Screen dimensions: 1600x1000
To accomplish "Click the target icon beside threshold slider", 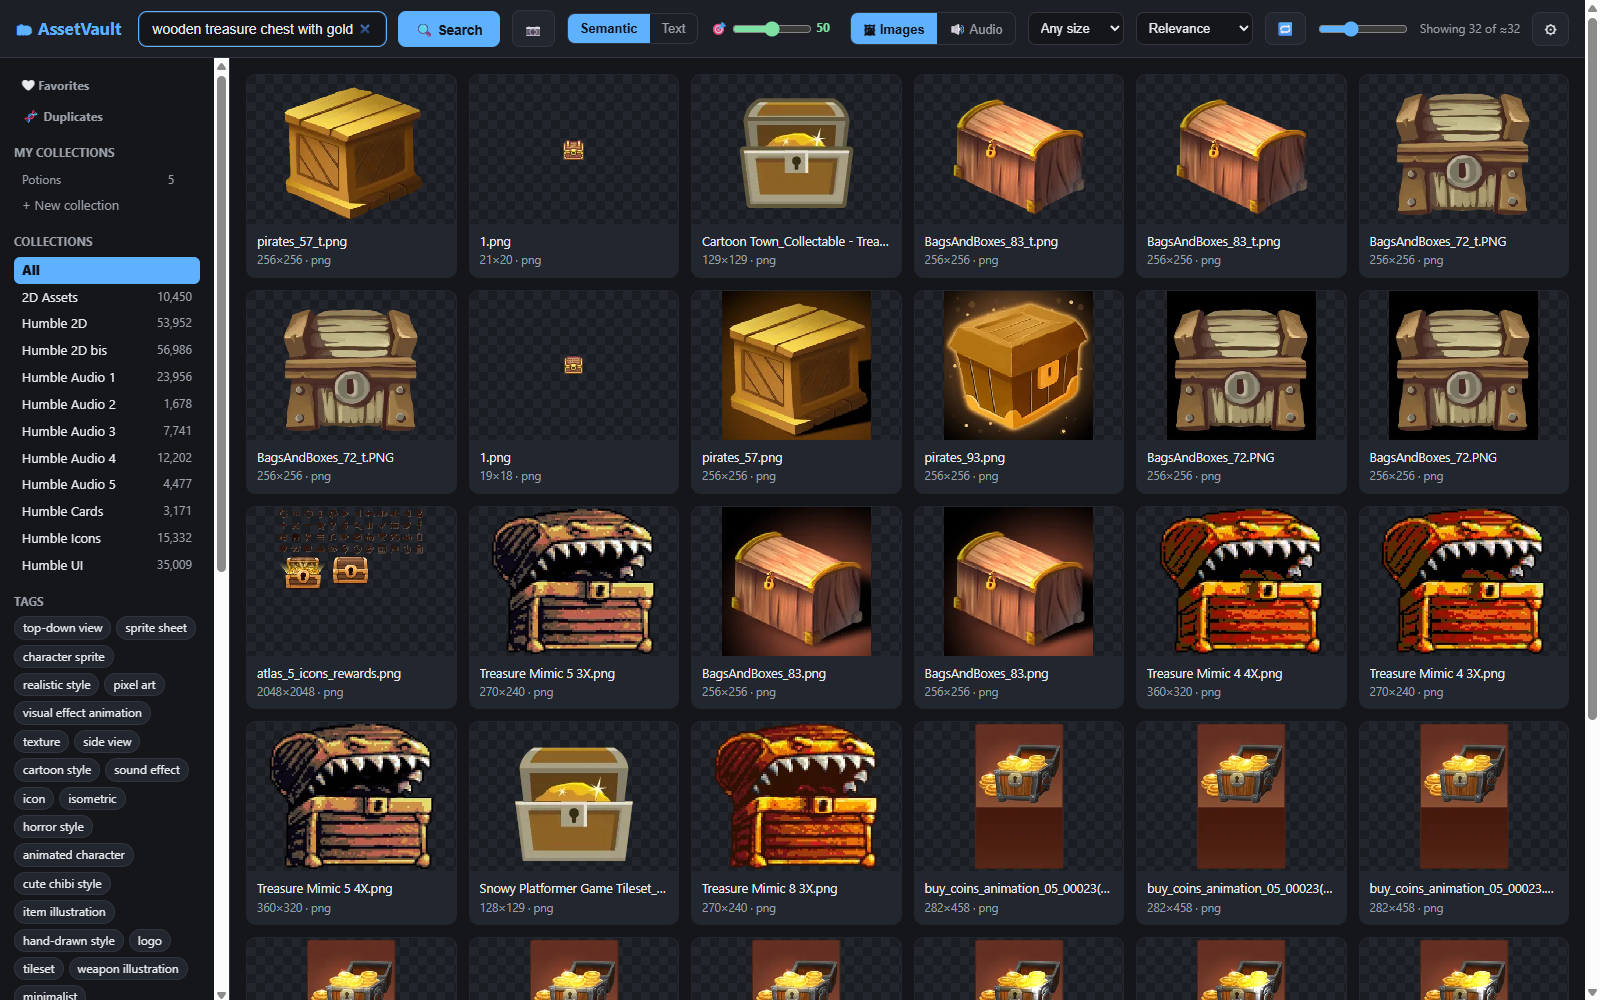I will click(x=718, y=29).
